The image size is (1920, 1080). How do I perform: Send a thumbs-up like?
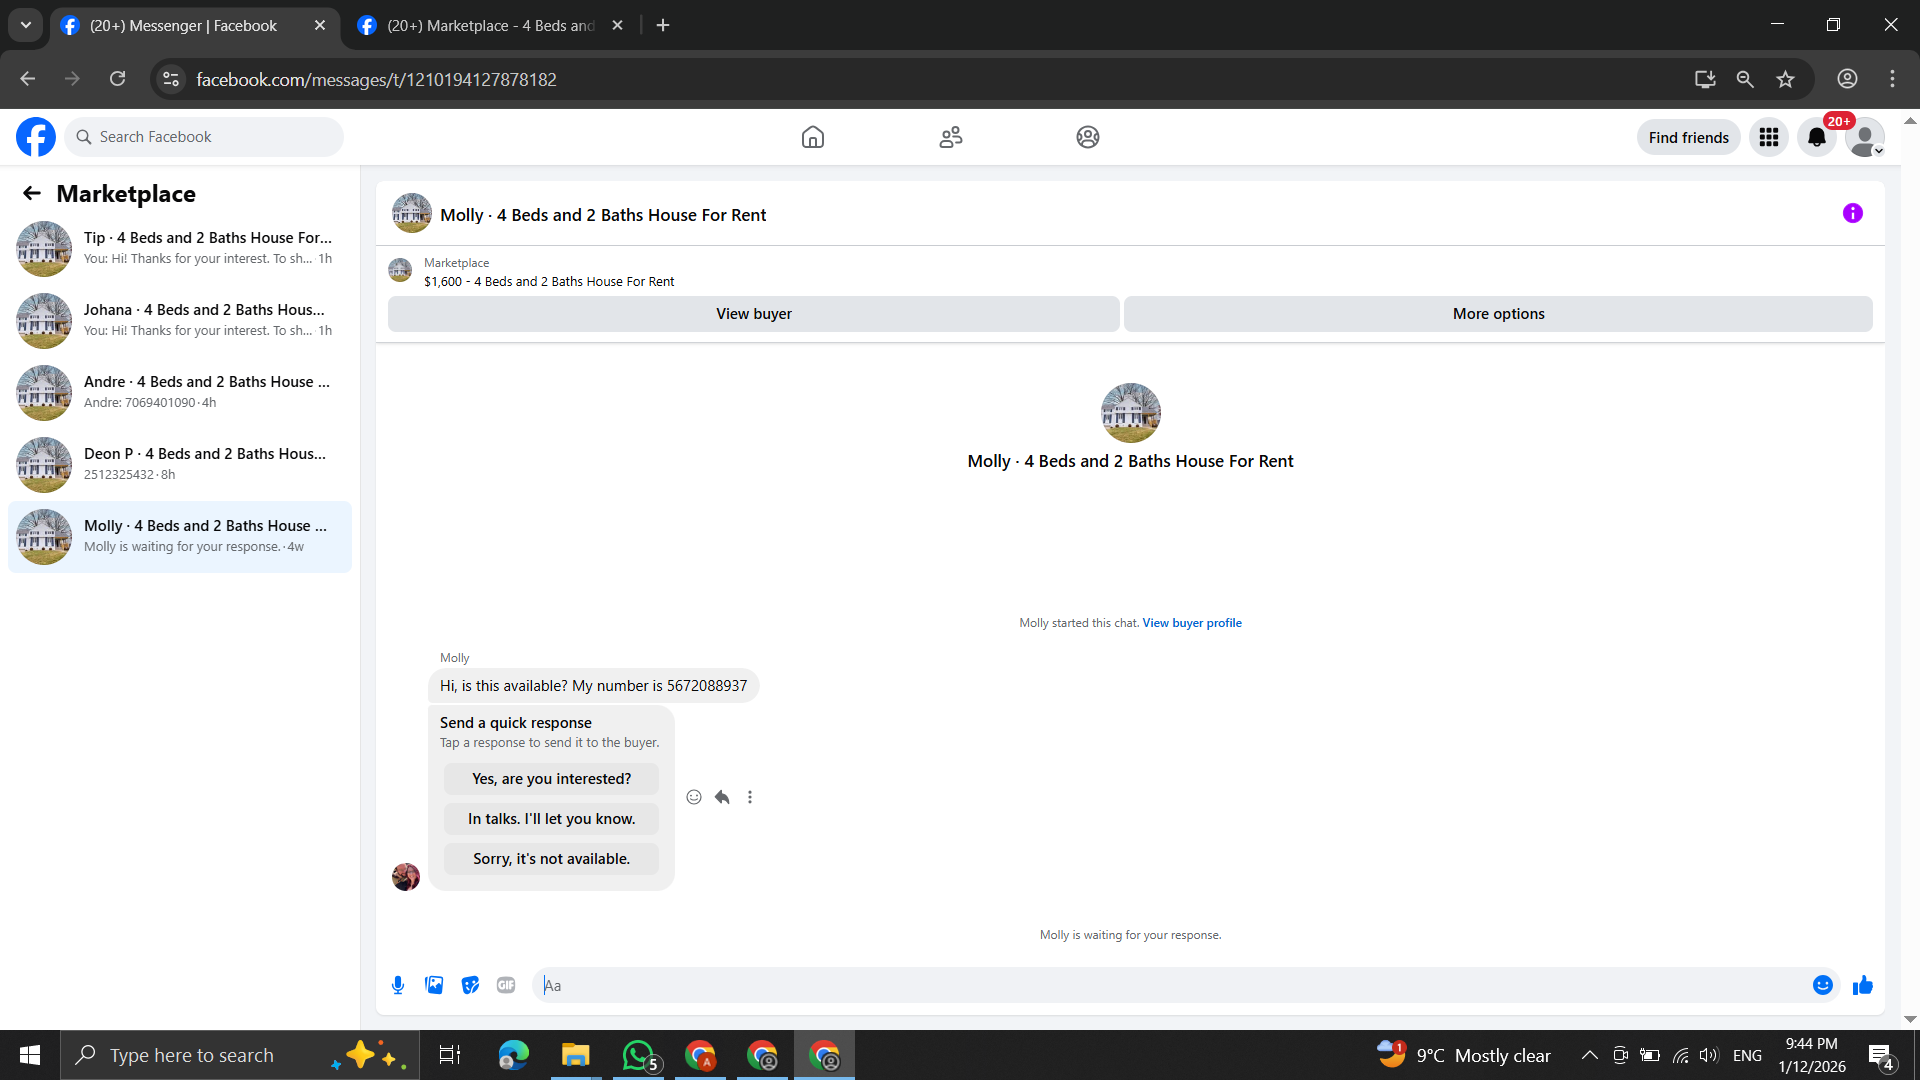pyautogui.click(x=1862, y=985)
